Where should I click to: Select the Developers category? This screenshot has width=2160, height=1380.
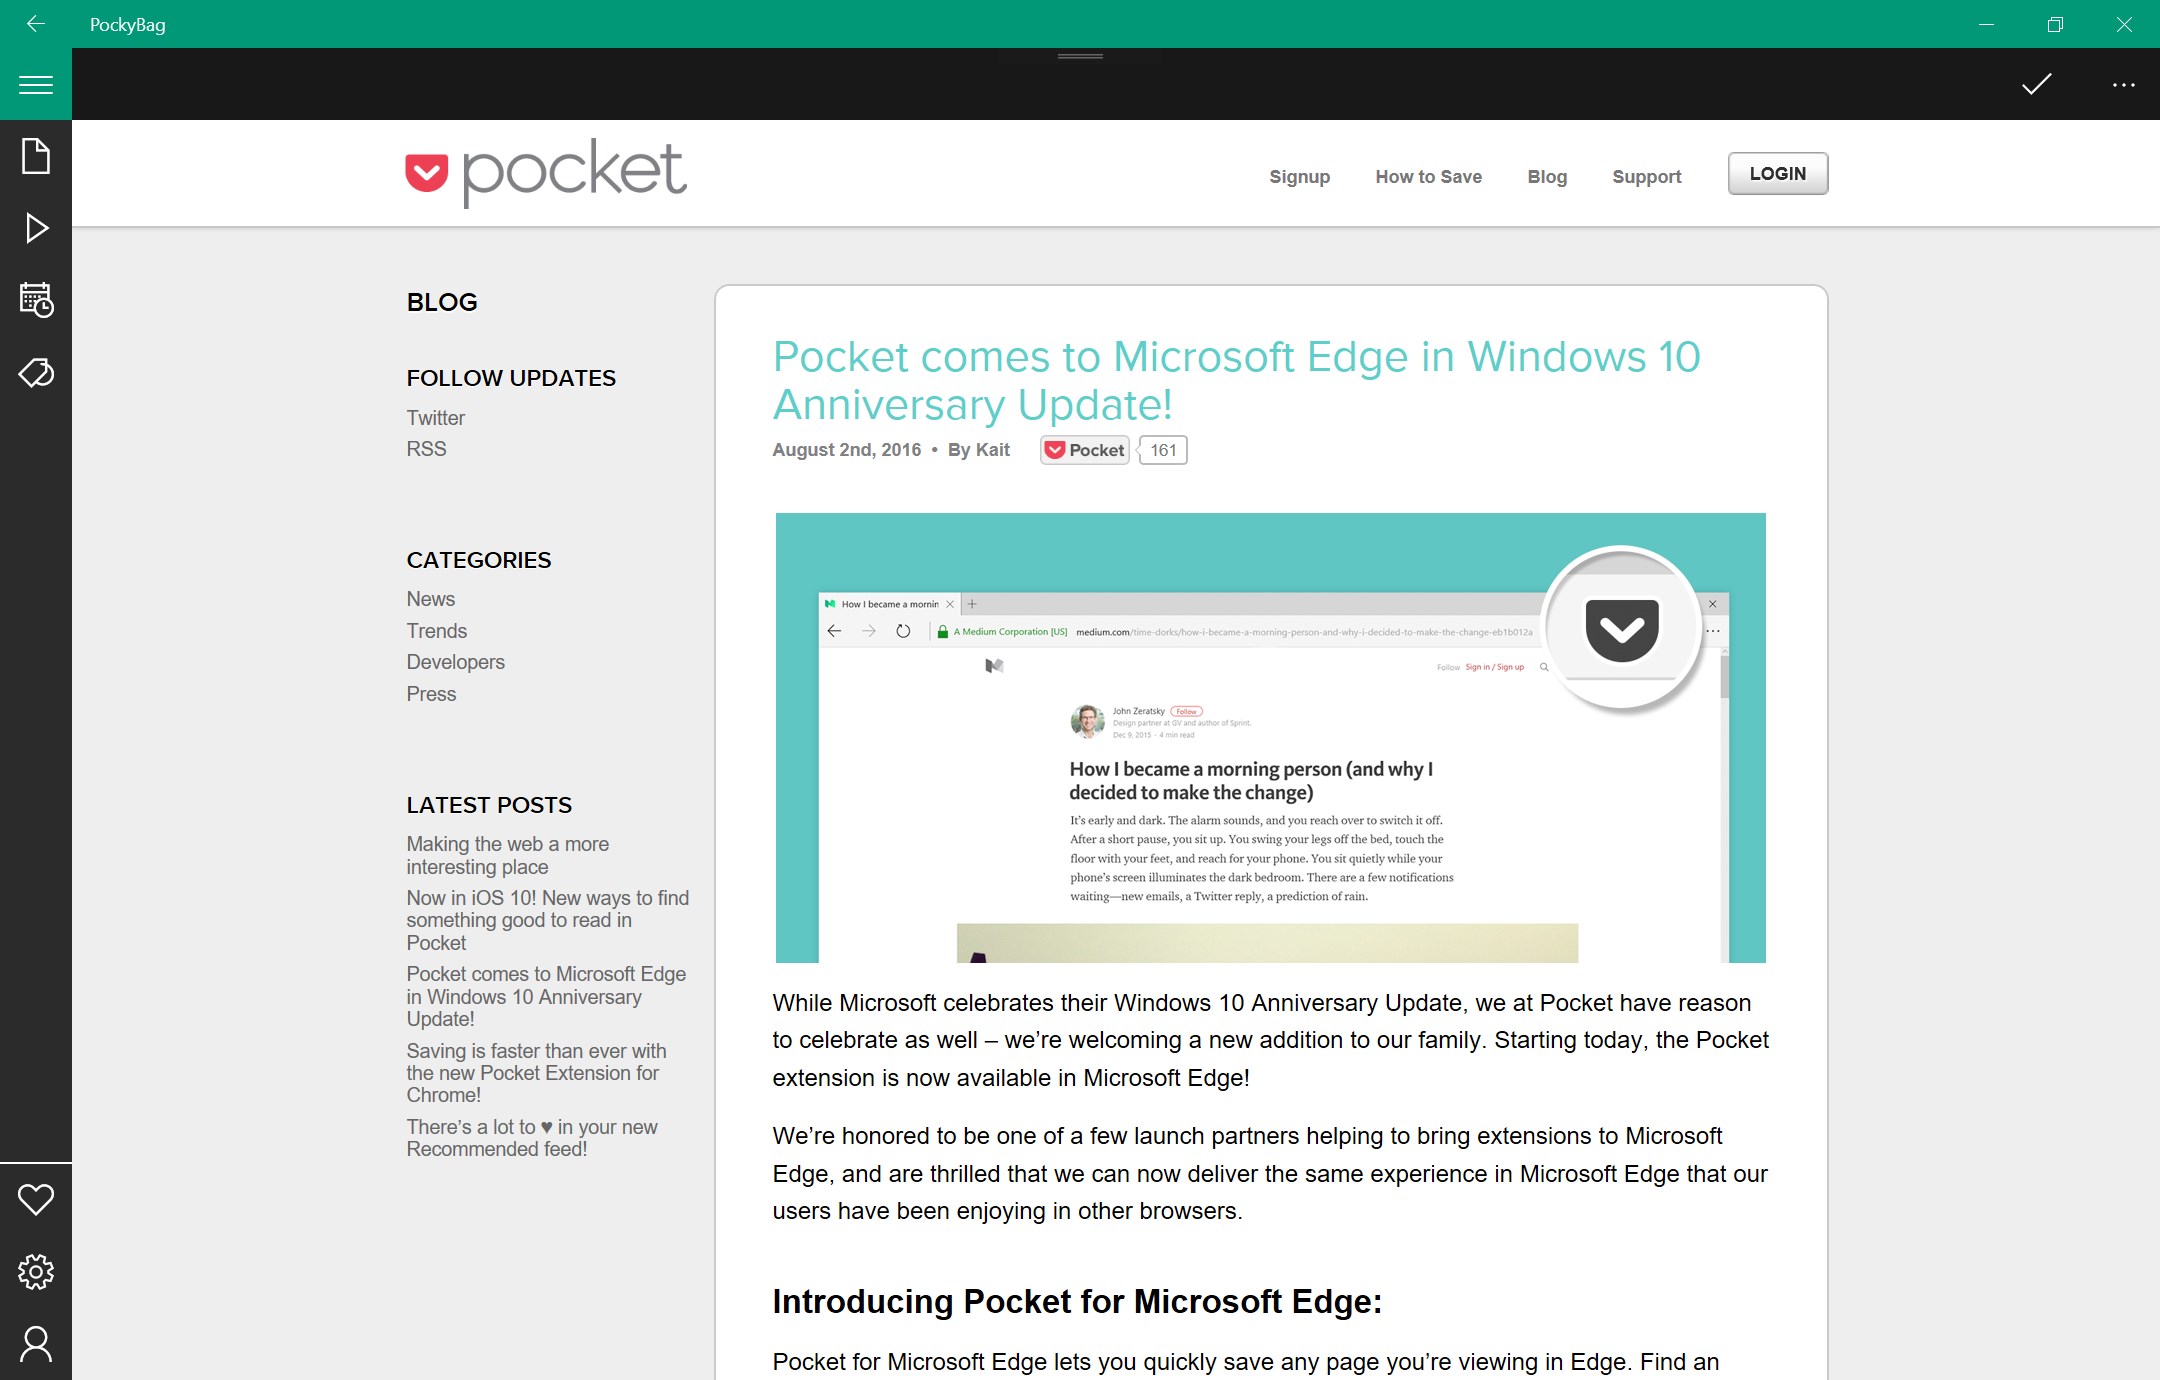tap(455, 662)
